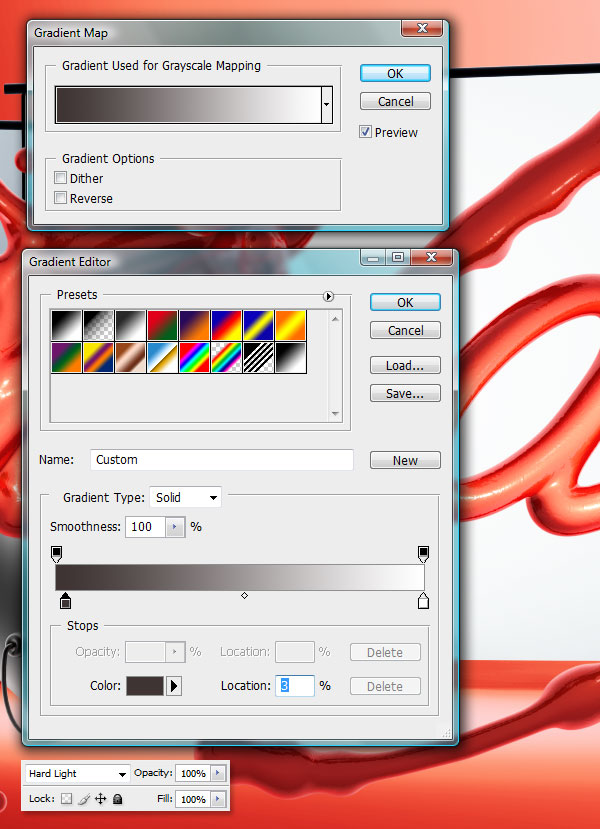Select the orange-yellow-orange gradient preset
600x829 pixels.
coord(291,325)
